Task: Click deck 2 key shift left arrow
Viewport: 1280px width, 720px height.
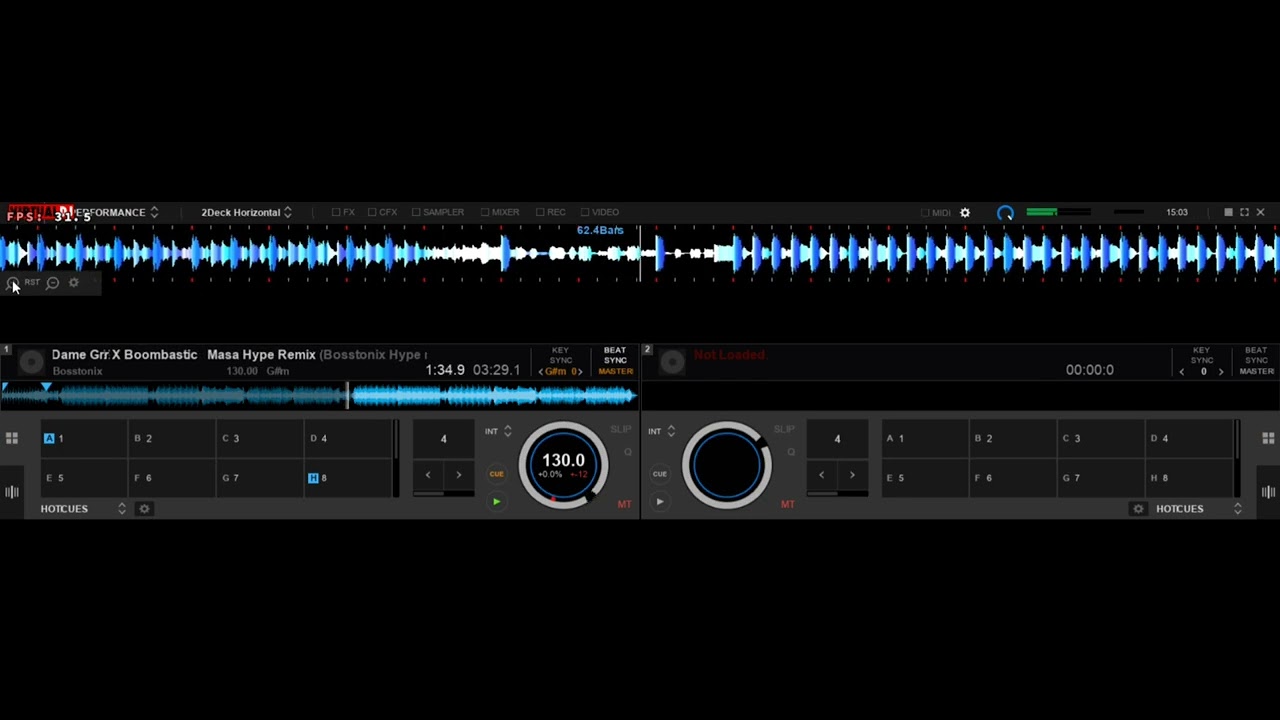Action: (x=1182, y=371)
